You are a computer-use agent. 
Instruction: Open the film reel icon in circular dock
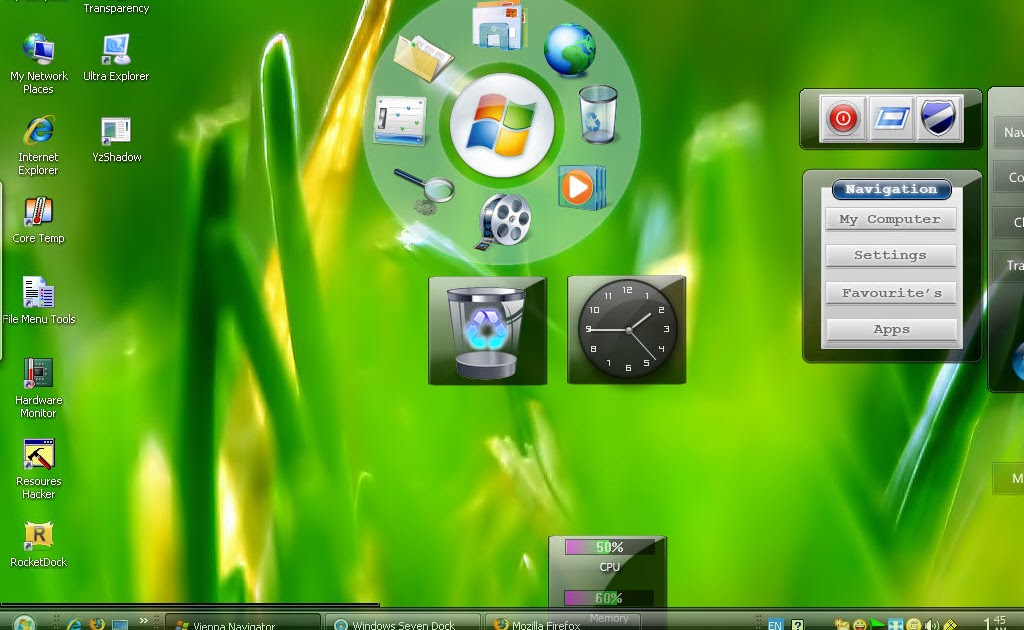[502, 222]
